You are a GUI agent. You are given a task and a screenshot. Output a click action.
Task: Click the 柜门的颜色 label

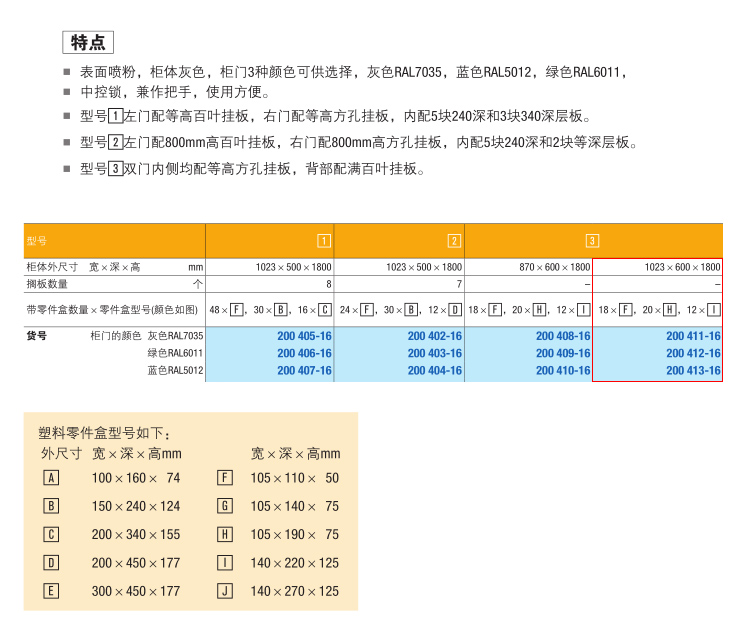tap(116, 336)
